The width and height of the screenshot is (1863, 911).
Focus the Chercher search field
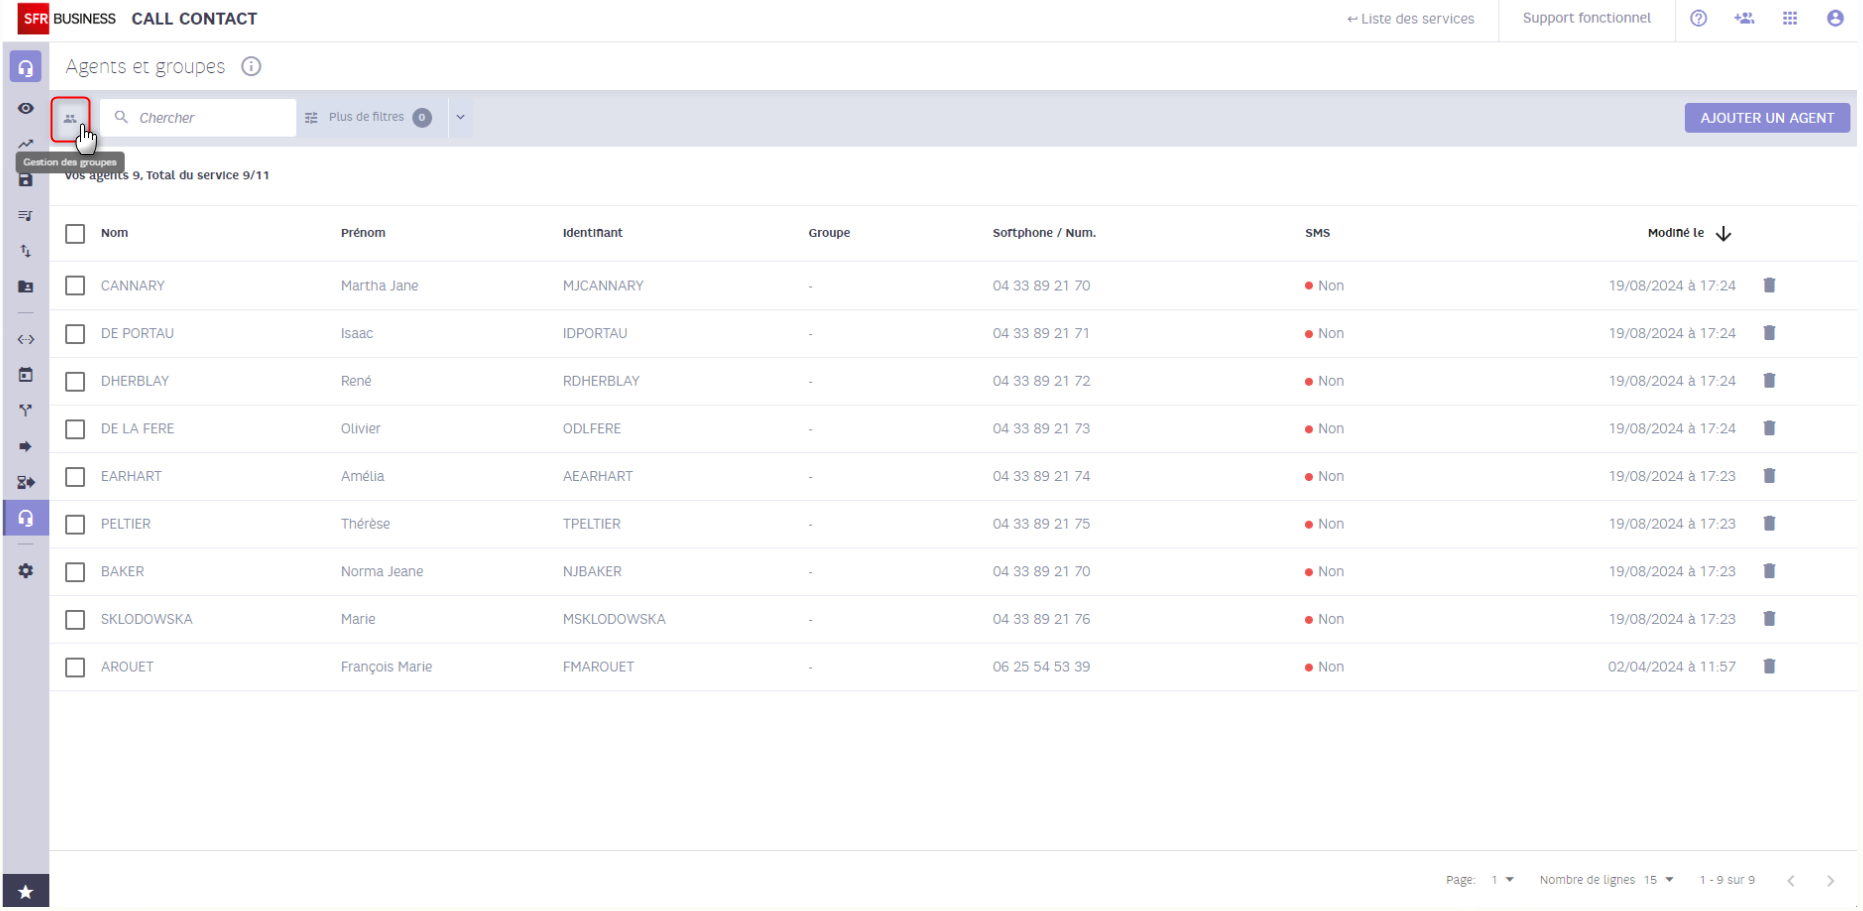coord(198,117)
